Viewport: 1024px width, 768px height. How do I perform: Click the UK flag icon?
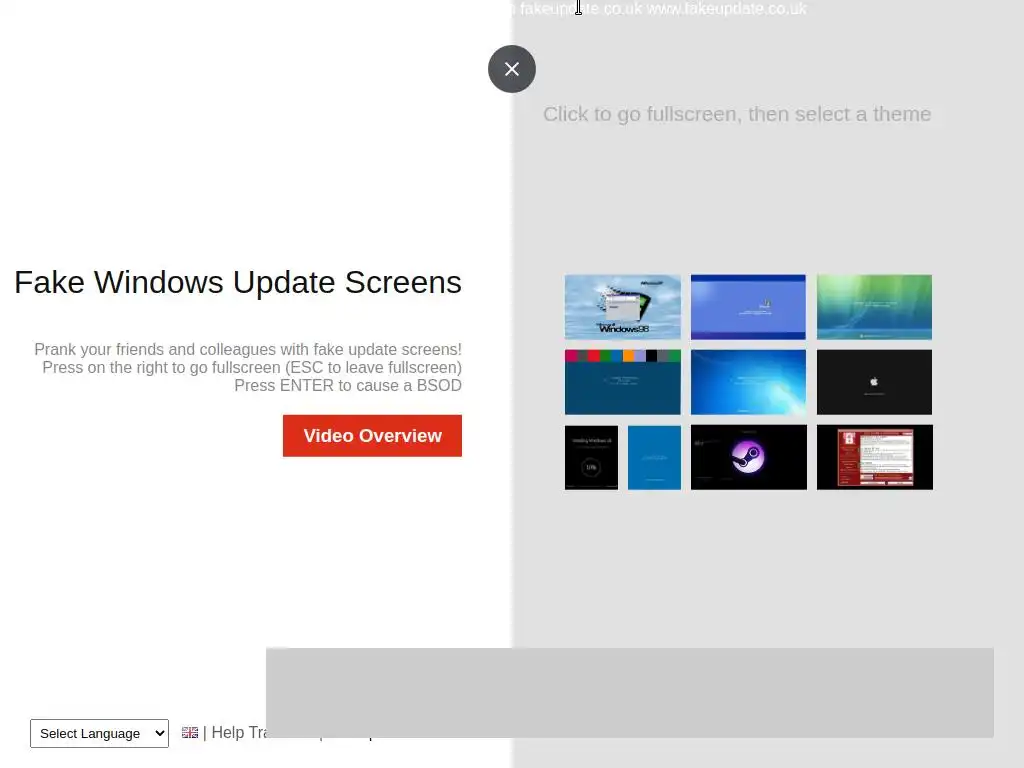click(x=190, y=733)
